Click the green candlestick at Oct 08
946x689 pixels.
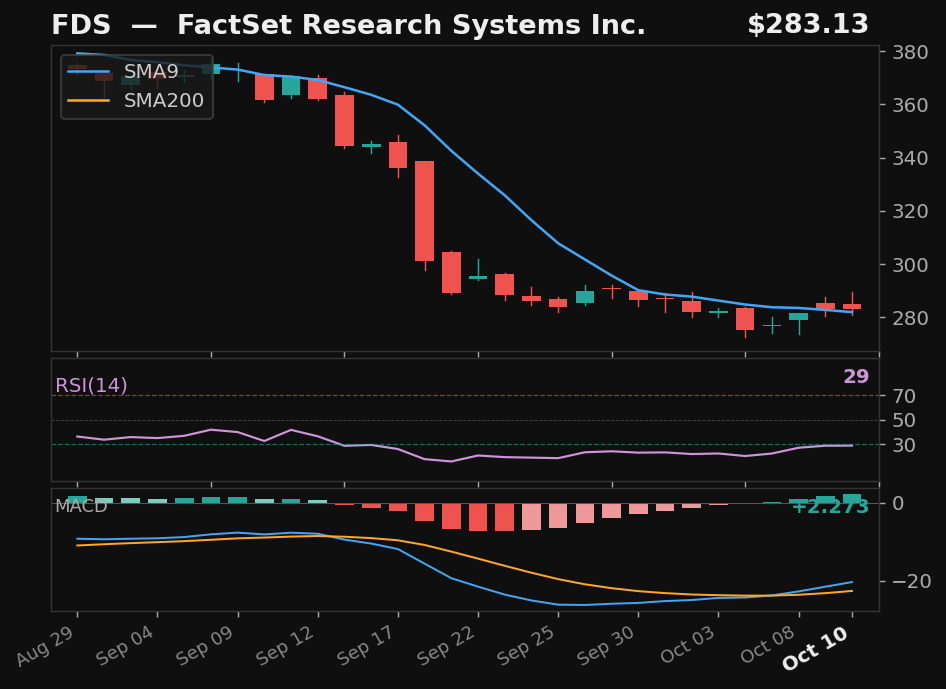point(799,316)
